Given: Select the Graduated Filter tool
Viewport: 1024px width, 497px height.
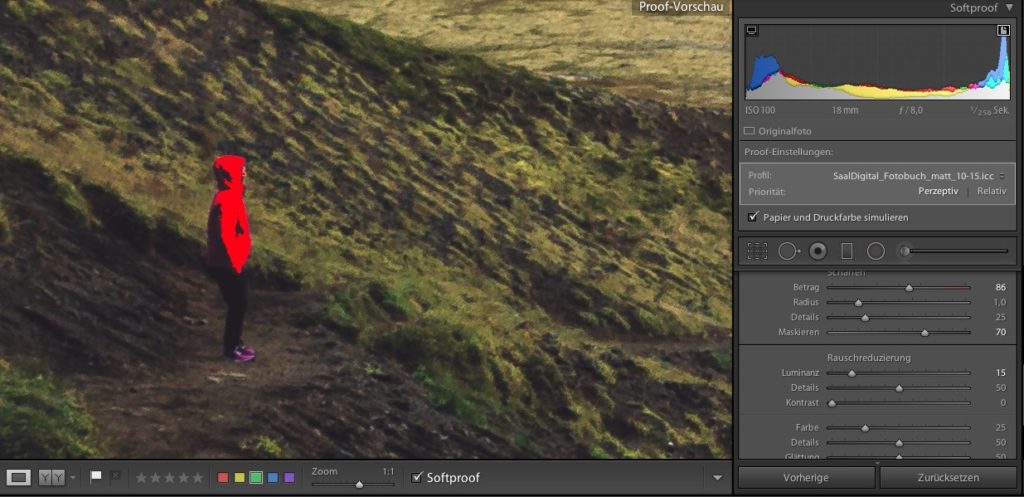Looking at the screenshot, I should pyautogui.click(x=847, y=251).
